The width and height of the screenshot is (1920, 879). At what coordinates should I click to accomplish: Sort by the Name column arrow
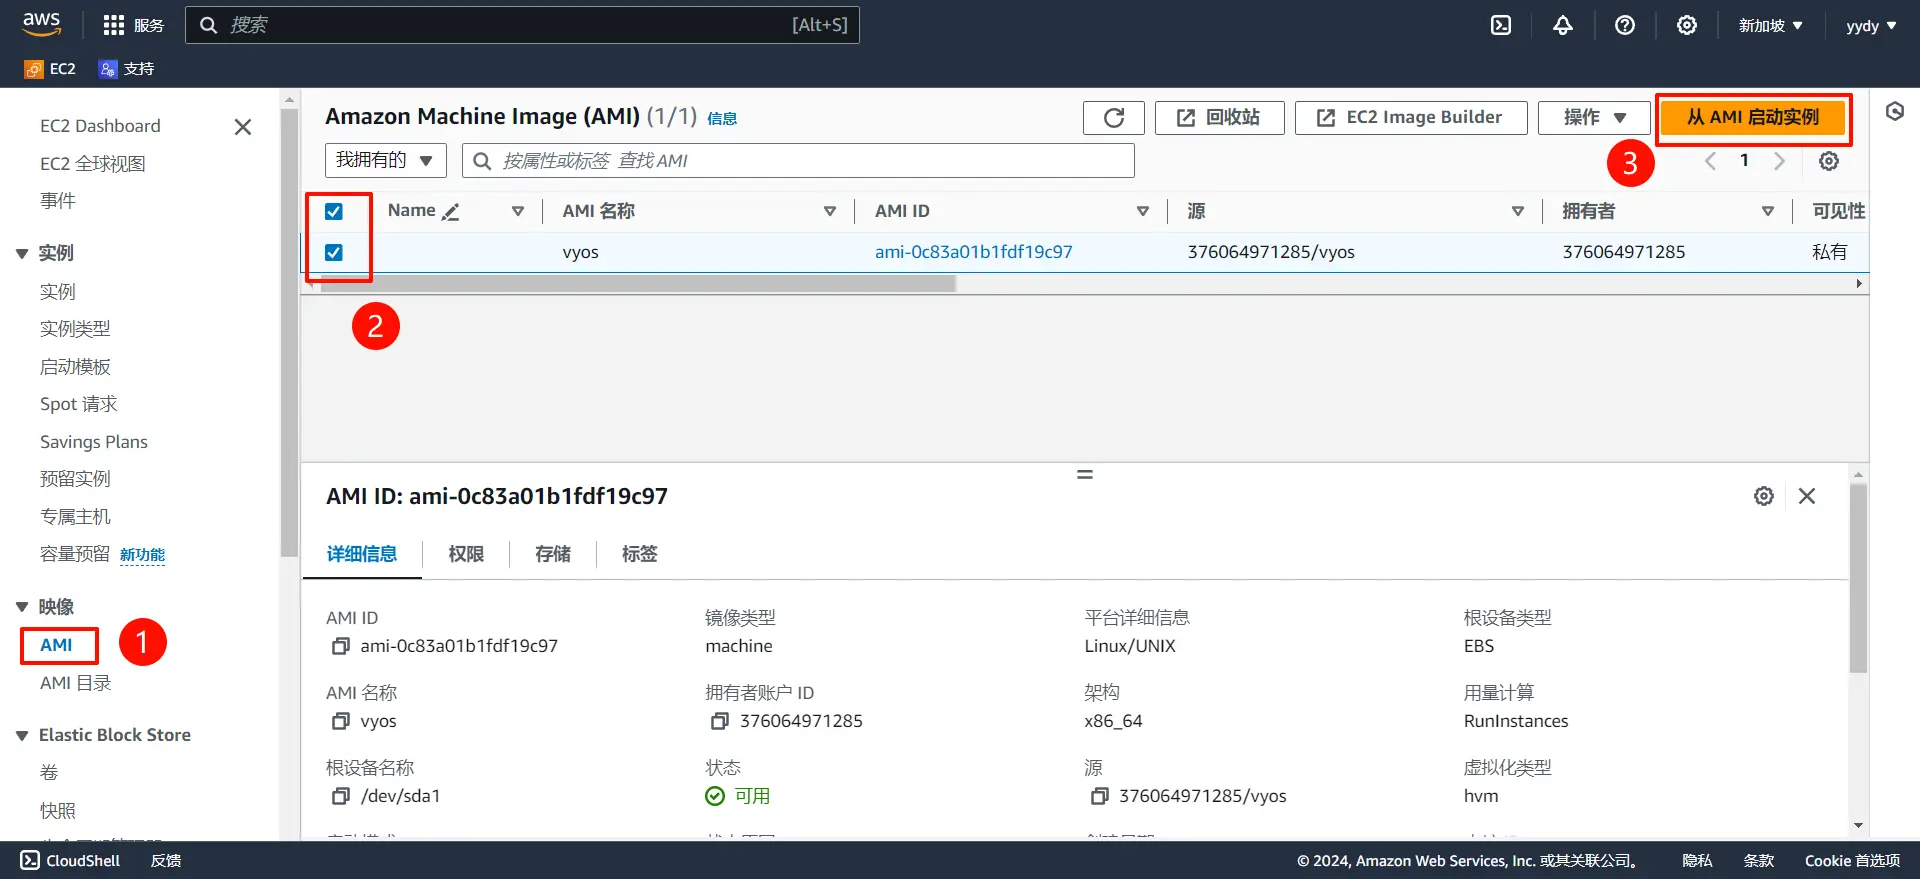click(x=518, y=211)
